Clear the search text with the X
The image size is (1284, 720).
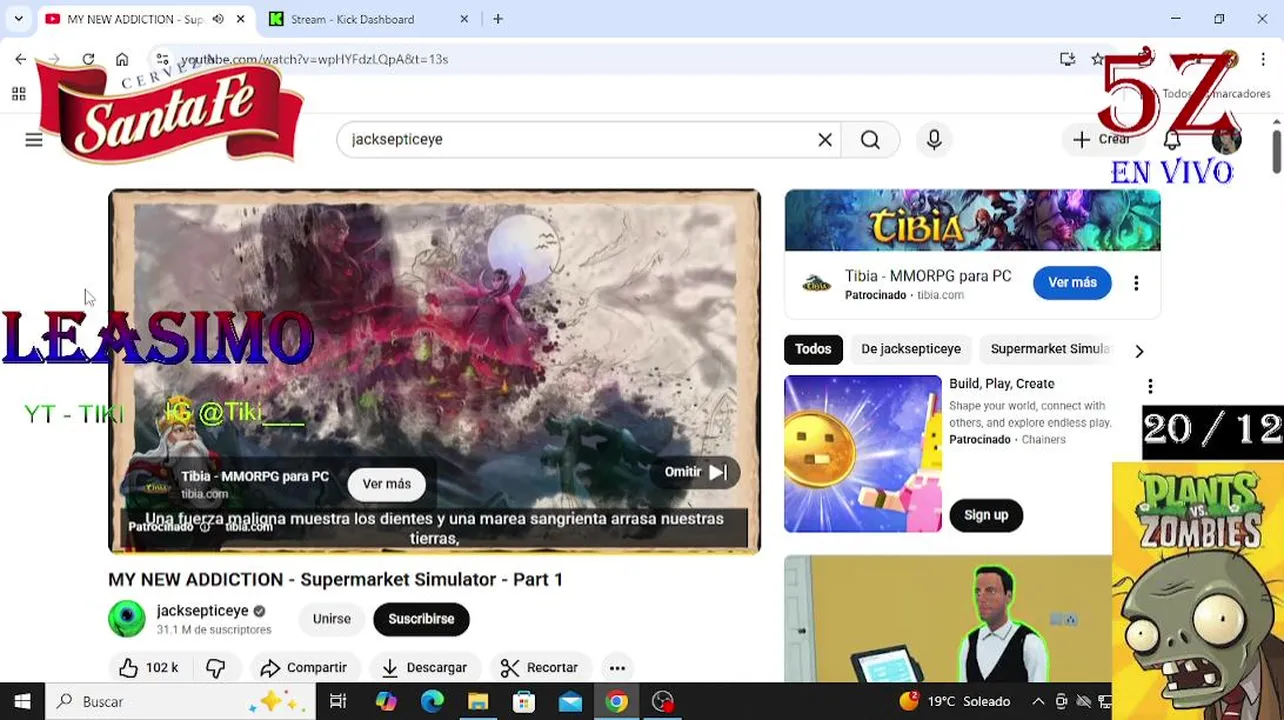(x=825, y=140)
